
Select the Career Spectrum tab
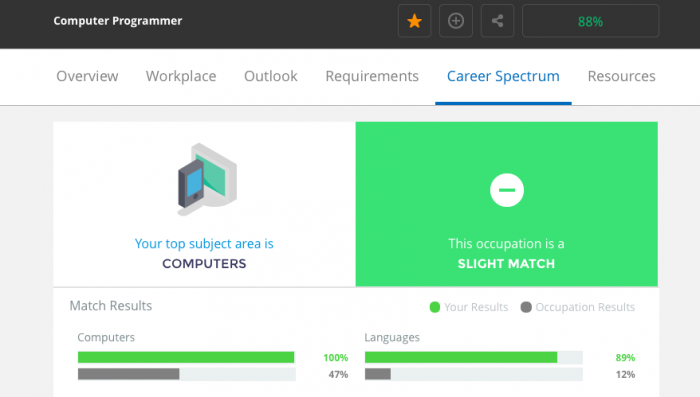[x=503, y=76]
